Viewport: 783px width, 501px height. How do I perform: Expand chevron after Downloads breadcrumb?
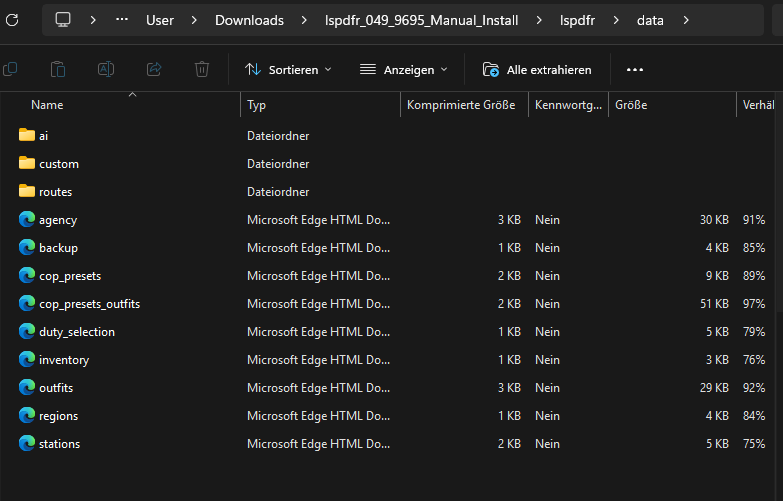pyautogui.click(x=304, y=20)
